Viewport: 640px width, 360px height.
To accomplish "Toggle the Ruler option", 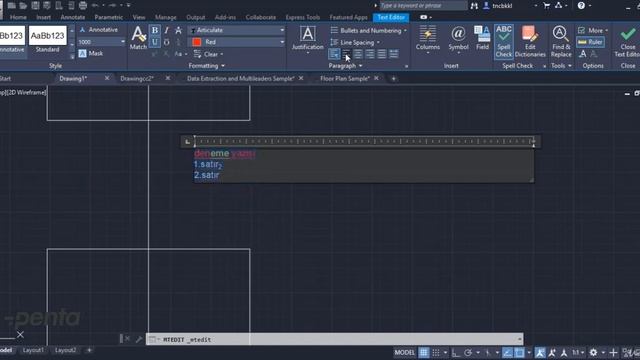I will click(591, 42).
